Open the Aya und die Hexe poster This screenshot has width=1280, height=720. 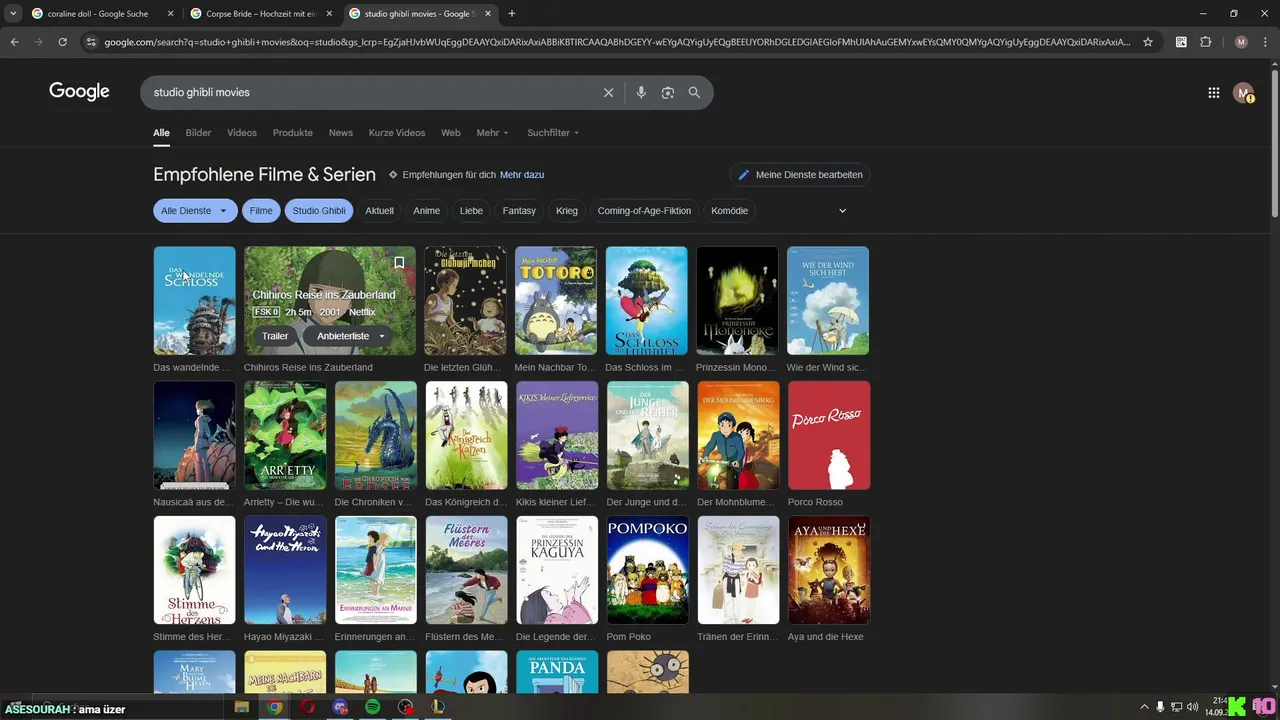(x=829, y=570)
